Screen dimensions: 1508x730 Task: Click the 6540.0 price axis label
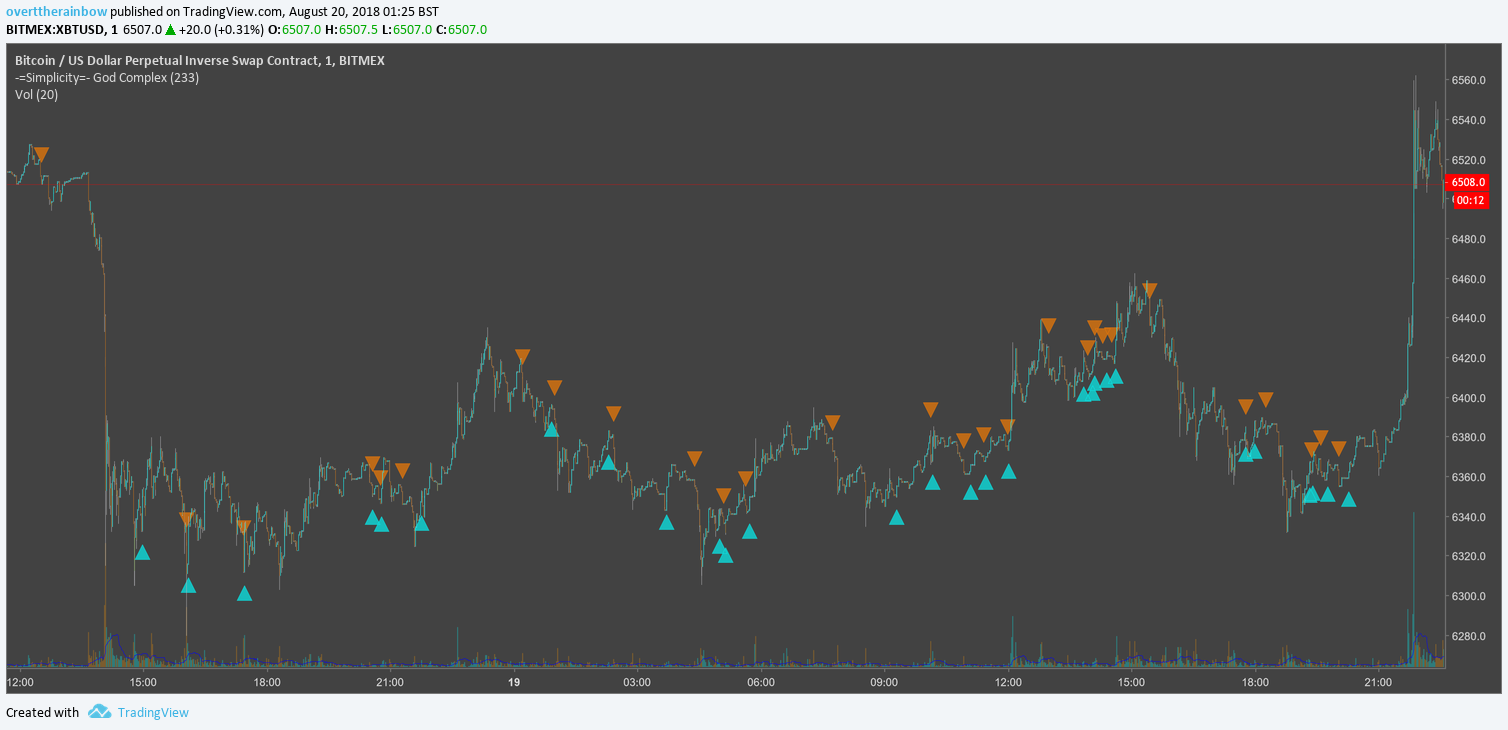click(1470, 120)
